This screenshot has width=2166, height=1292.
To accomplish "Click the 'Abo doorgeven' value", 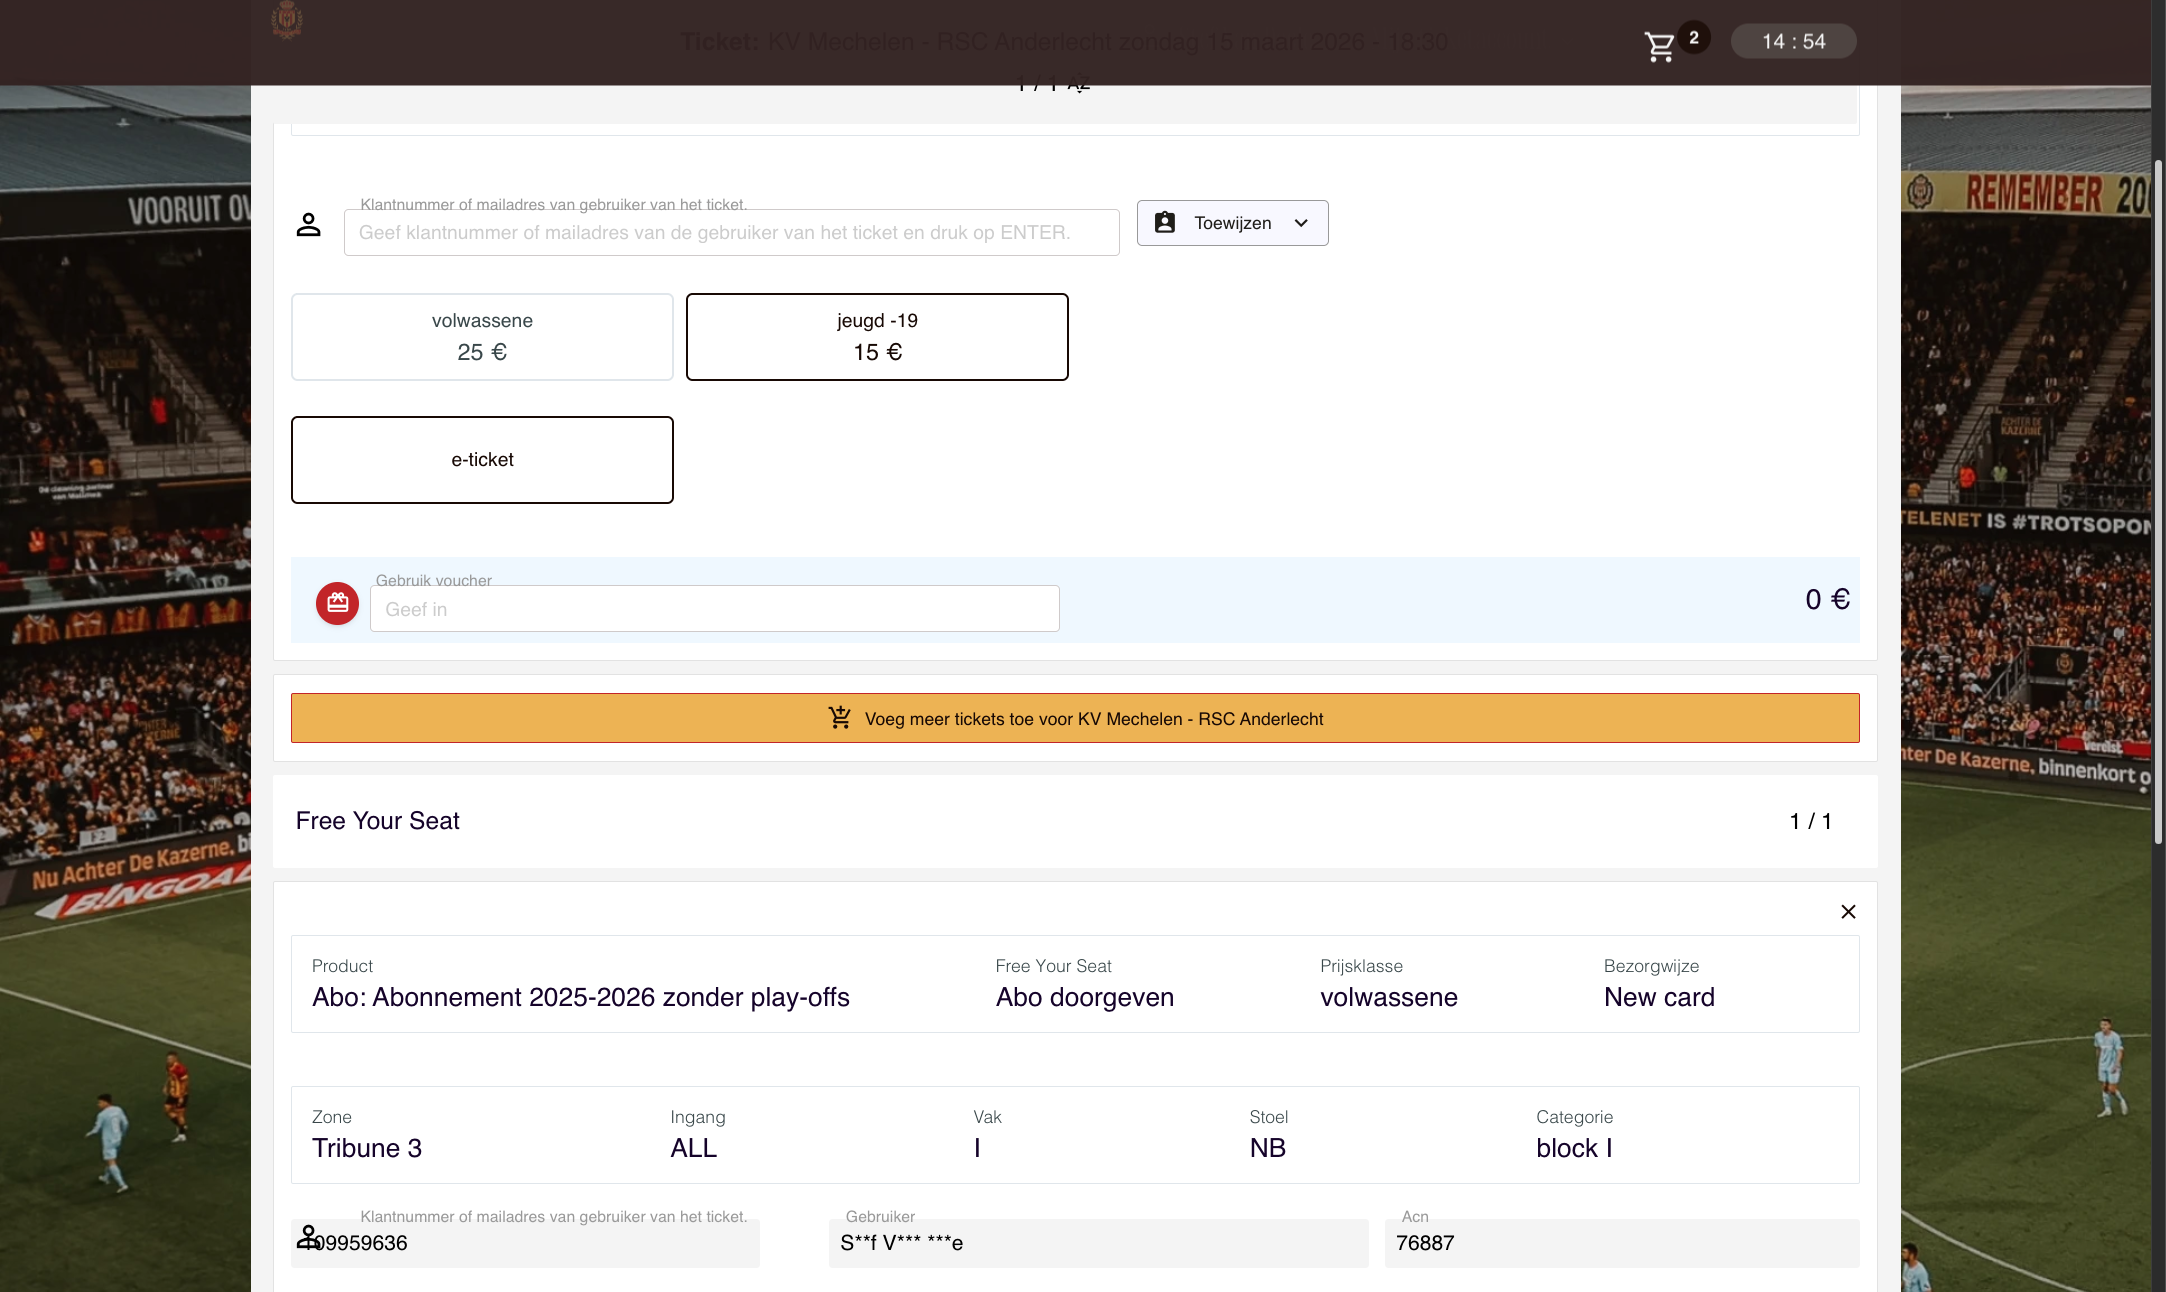I will click(1085, 997).
